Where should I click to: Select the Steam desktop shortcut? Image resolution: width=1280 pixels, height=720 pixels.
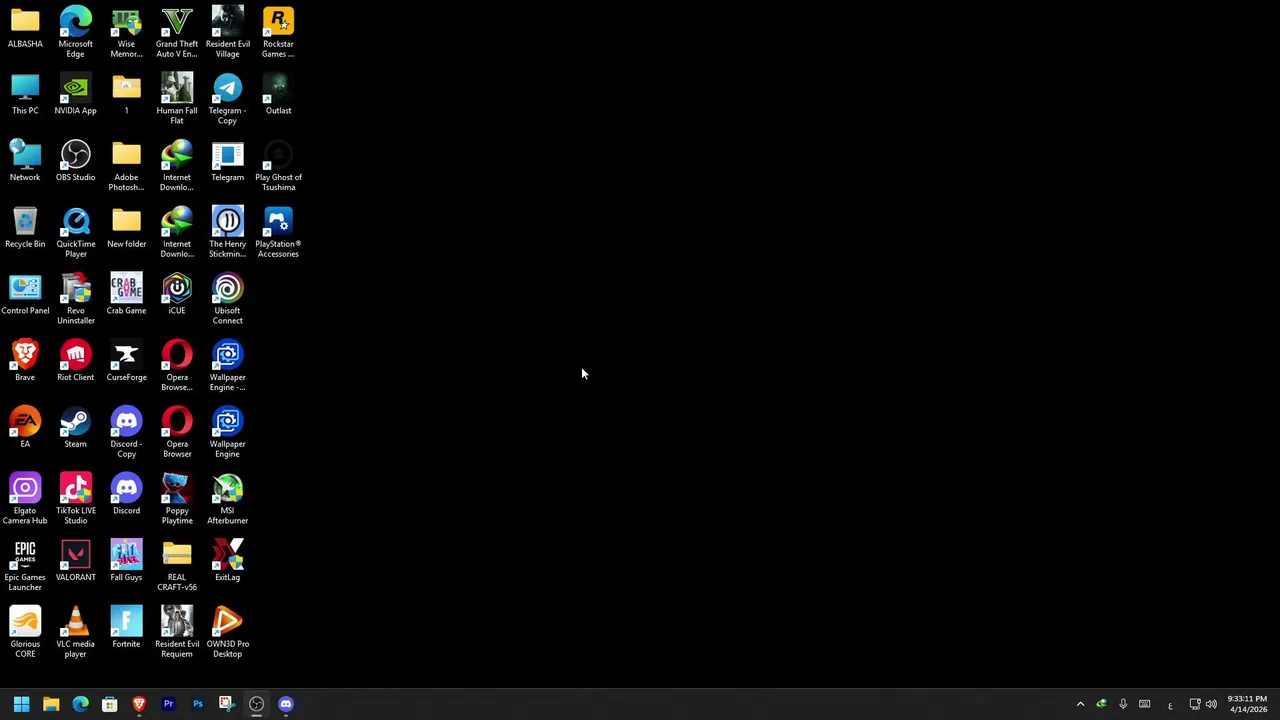(x=76, y=428)
